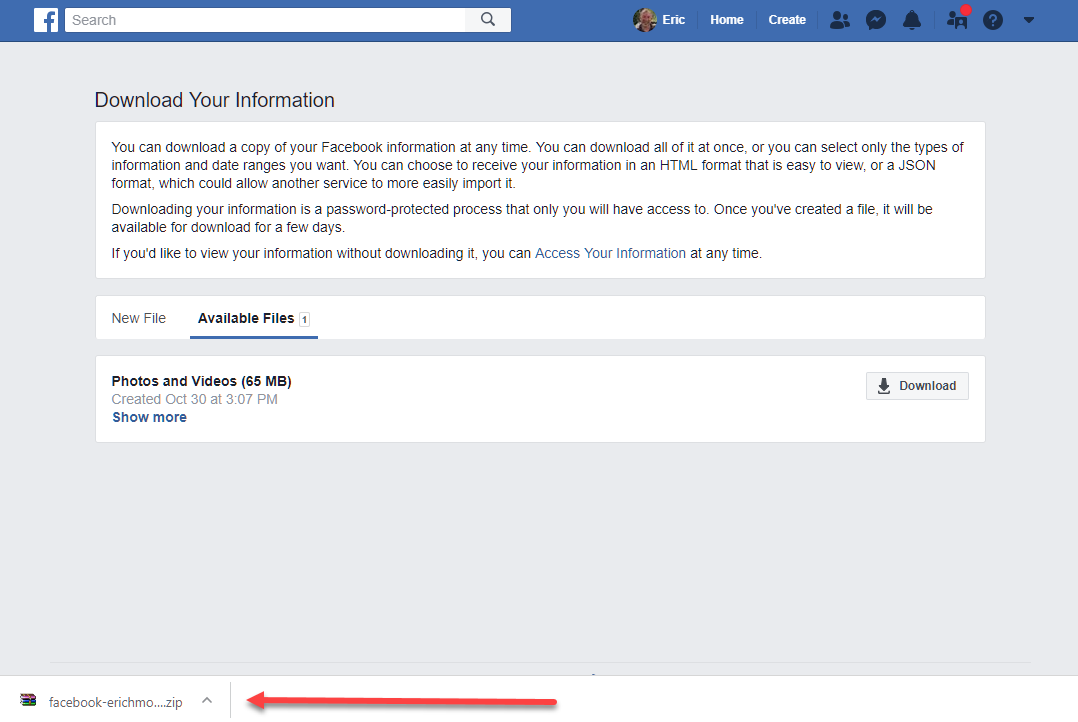The height and width of the screenshot is (722, 1078).
Task: Open the Notifications bell icon
Action: point(912,20)
